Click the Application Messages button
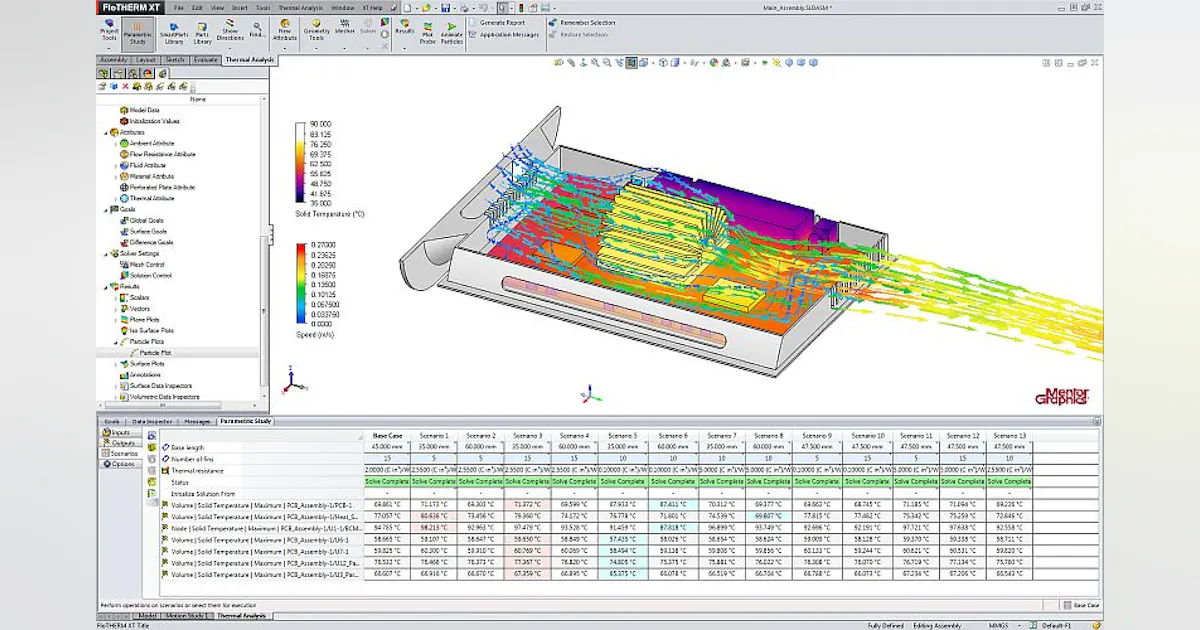 pyautogui.click(x=508, y=33)
